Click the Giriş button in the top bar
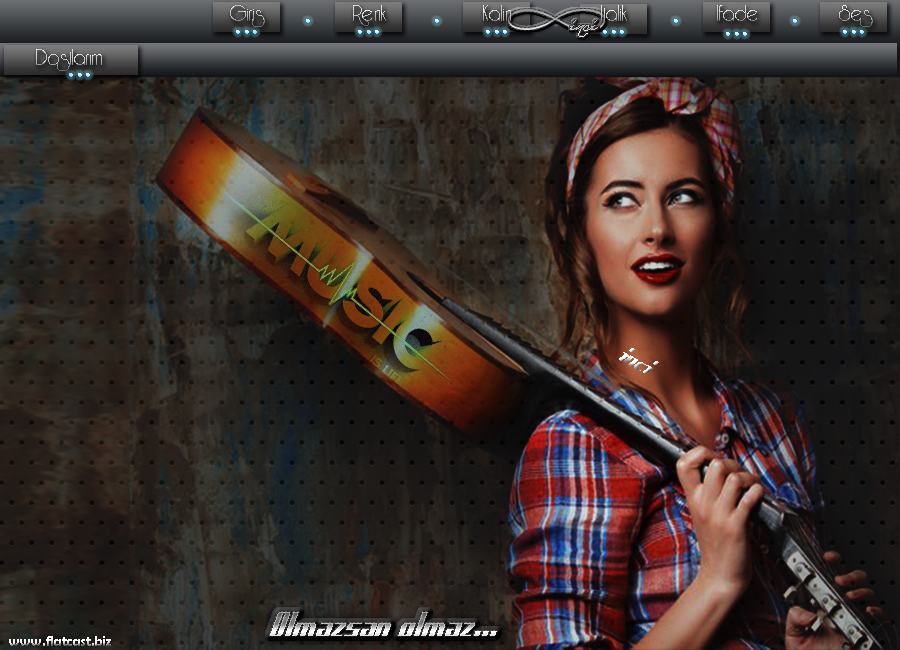The image size is (900, 650). pos(246,18)
